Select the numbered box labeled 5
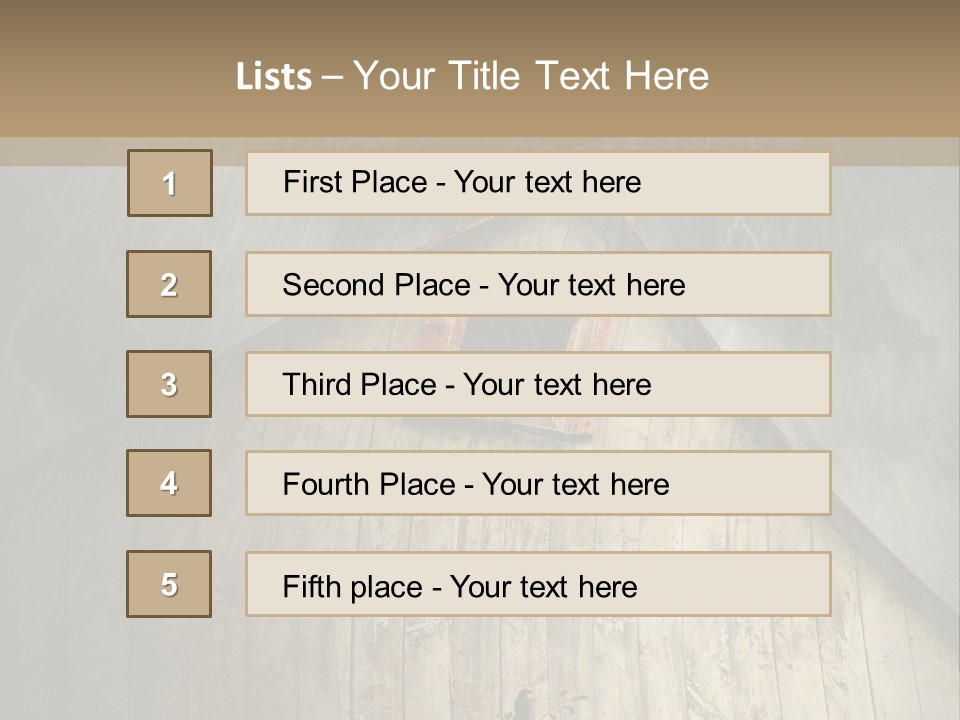 coord(169,584)
